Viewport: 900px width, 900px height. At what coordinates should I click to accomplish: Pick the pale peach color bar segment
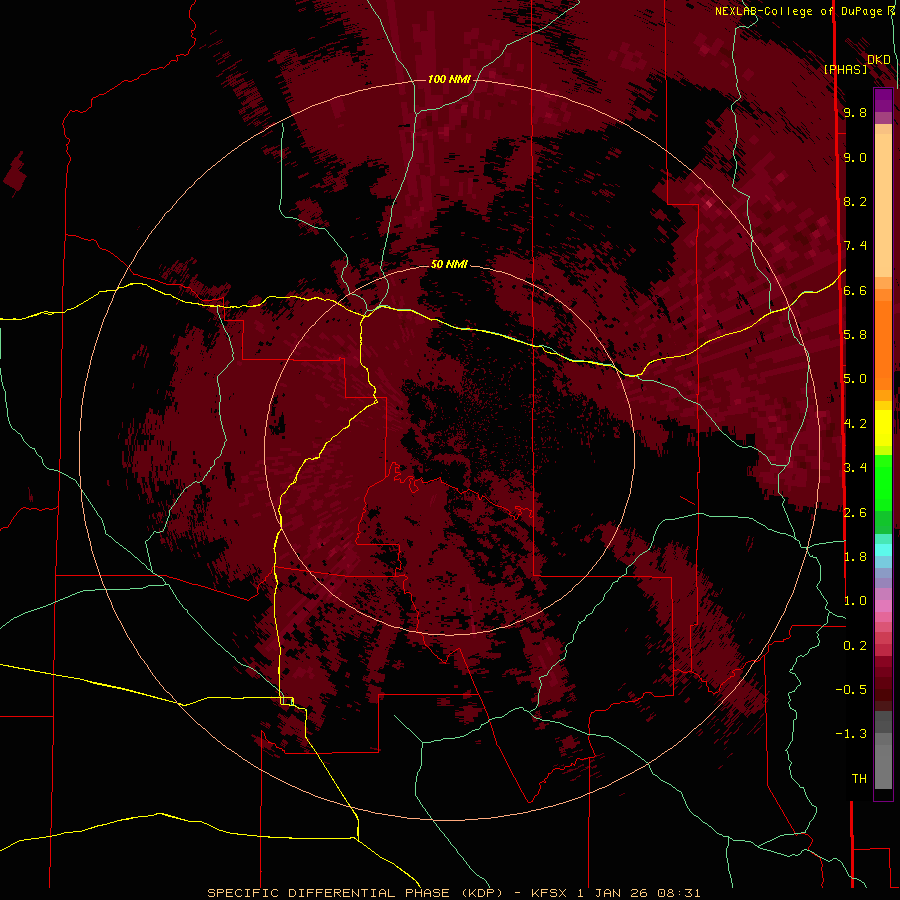[883, 205]
